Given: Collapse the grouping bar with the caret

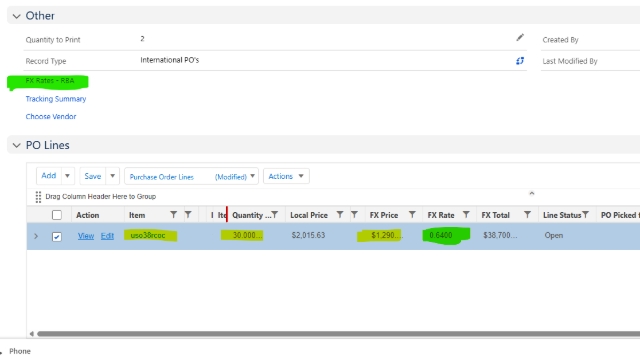Looking at the screenshot, I should click(x=531, y=193).
